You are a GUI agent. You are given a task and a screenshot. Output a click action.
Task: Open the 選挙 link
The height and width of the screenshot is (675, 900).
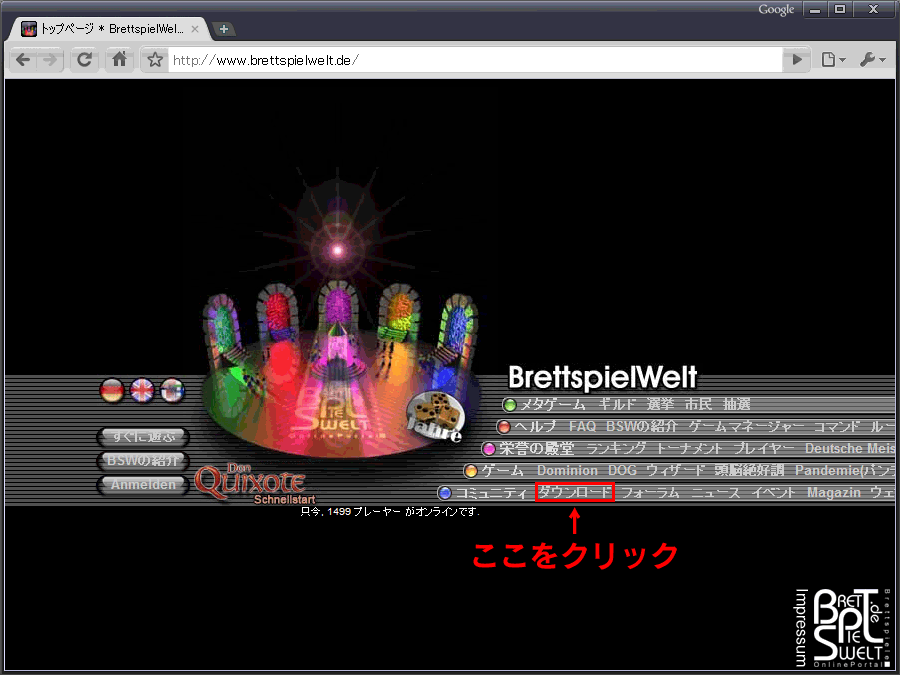660,405
